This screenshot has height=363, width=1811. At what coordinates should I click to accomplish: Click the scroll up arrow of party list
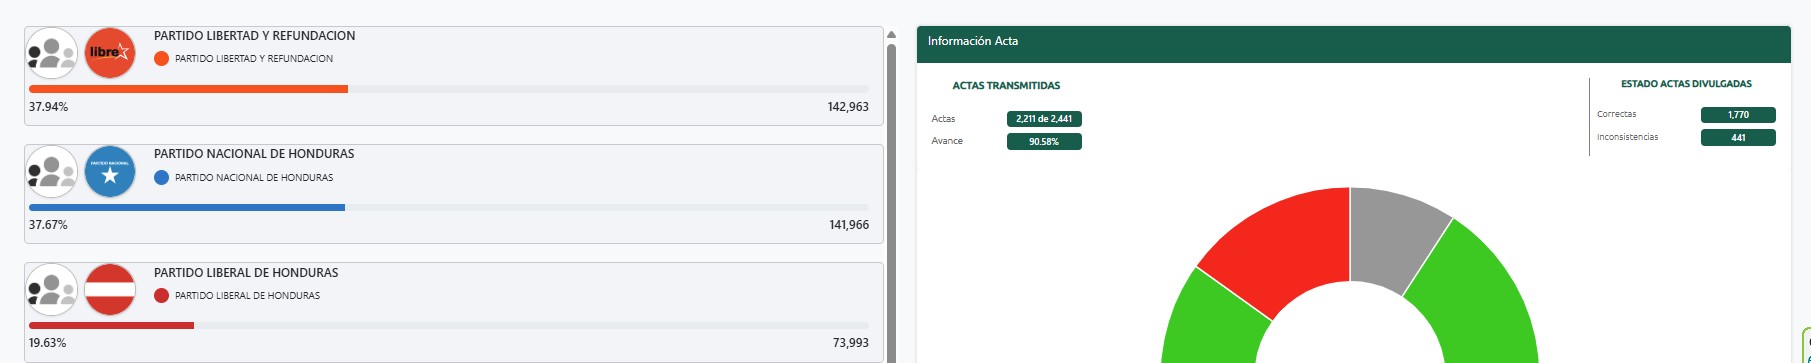(891, 35)
